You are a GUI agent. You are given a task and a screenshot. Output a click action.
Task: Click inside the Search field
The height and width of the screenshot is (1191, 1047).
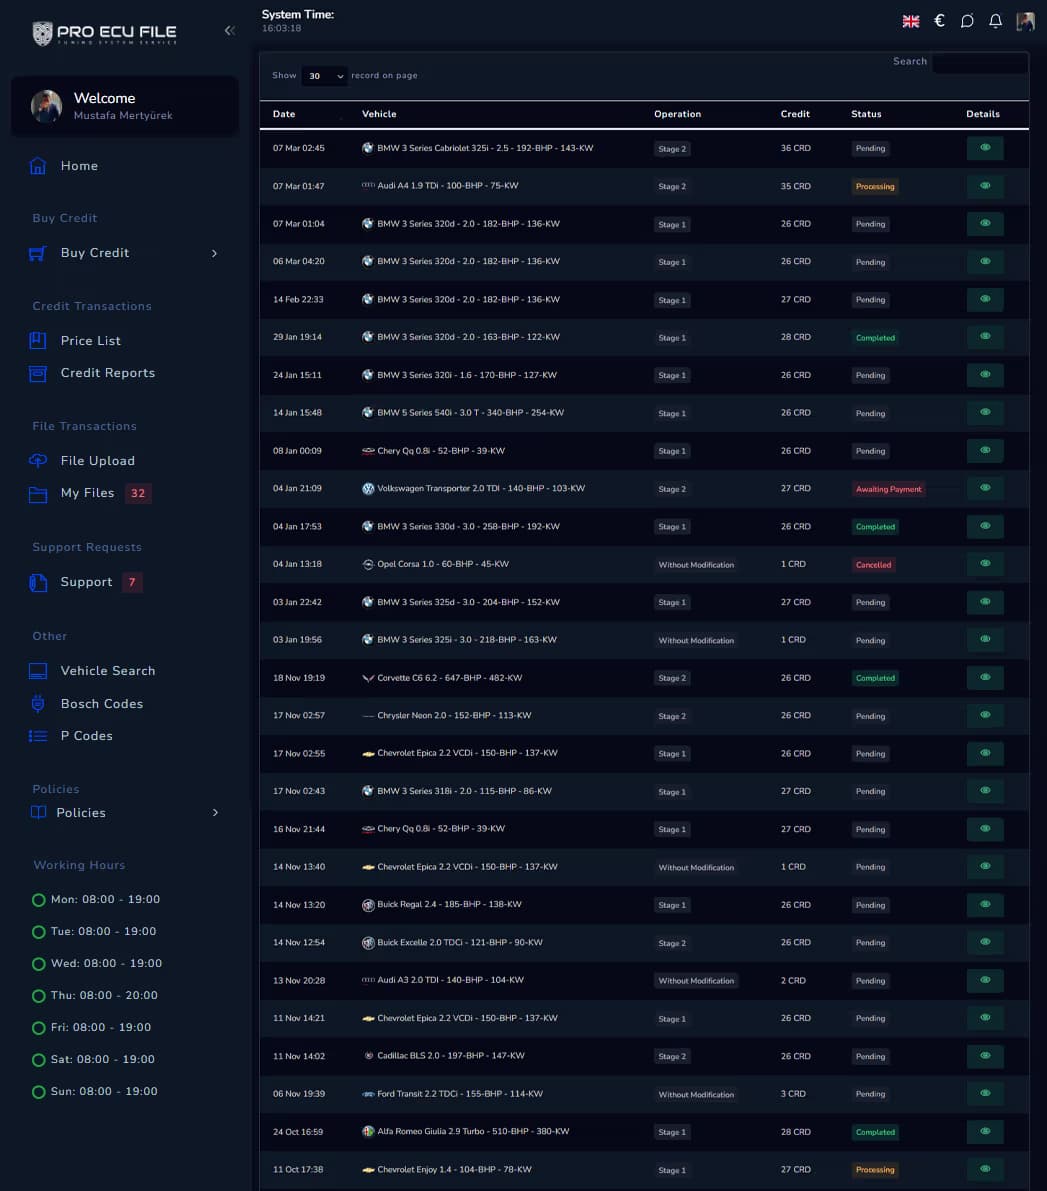tap(980, 61)
